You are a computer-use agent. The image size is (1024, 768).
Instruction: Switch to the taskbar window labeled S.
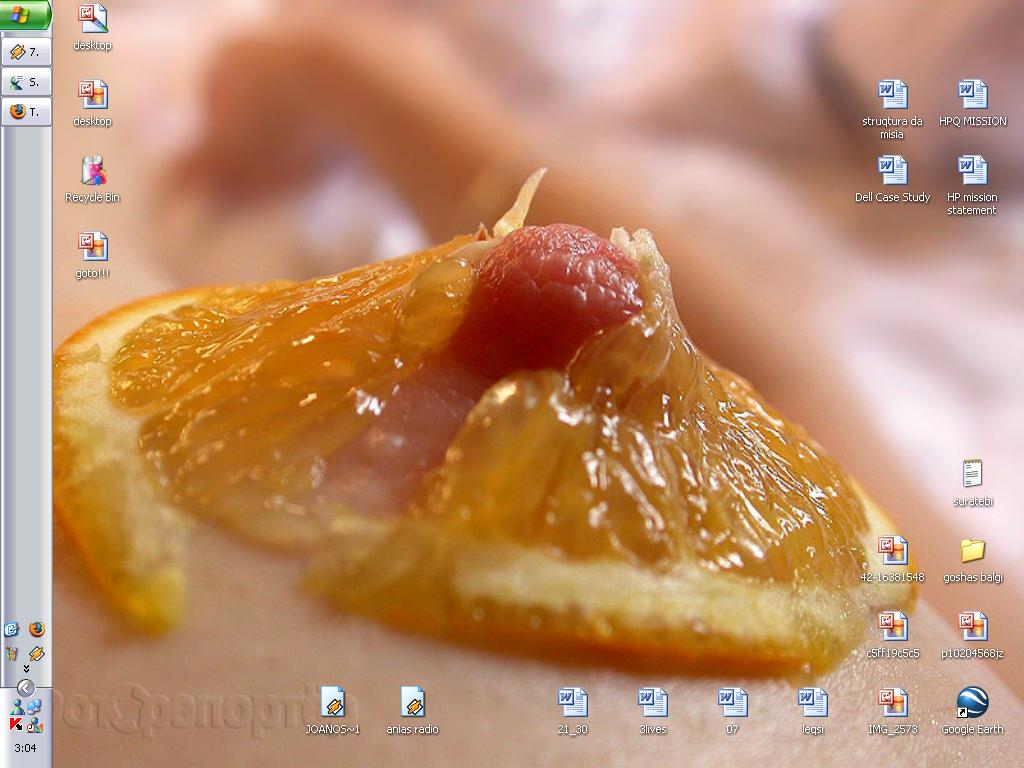(25, 82)
